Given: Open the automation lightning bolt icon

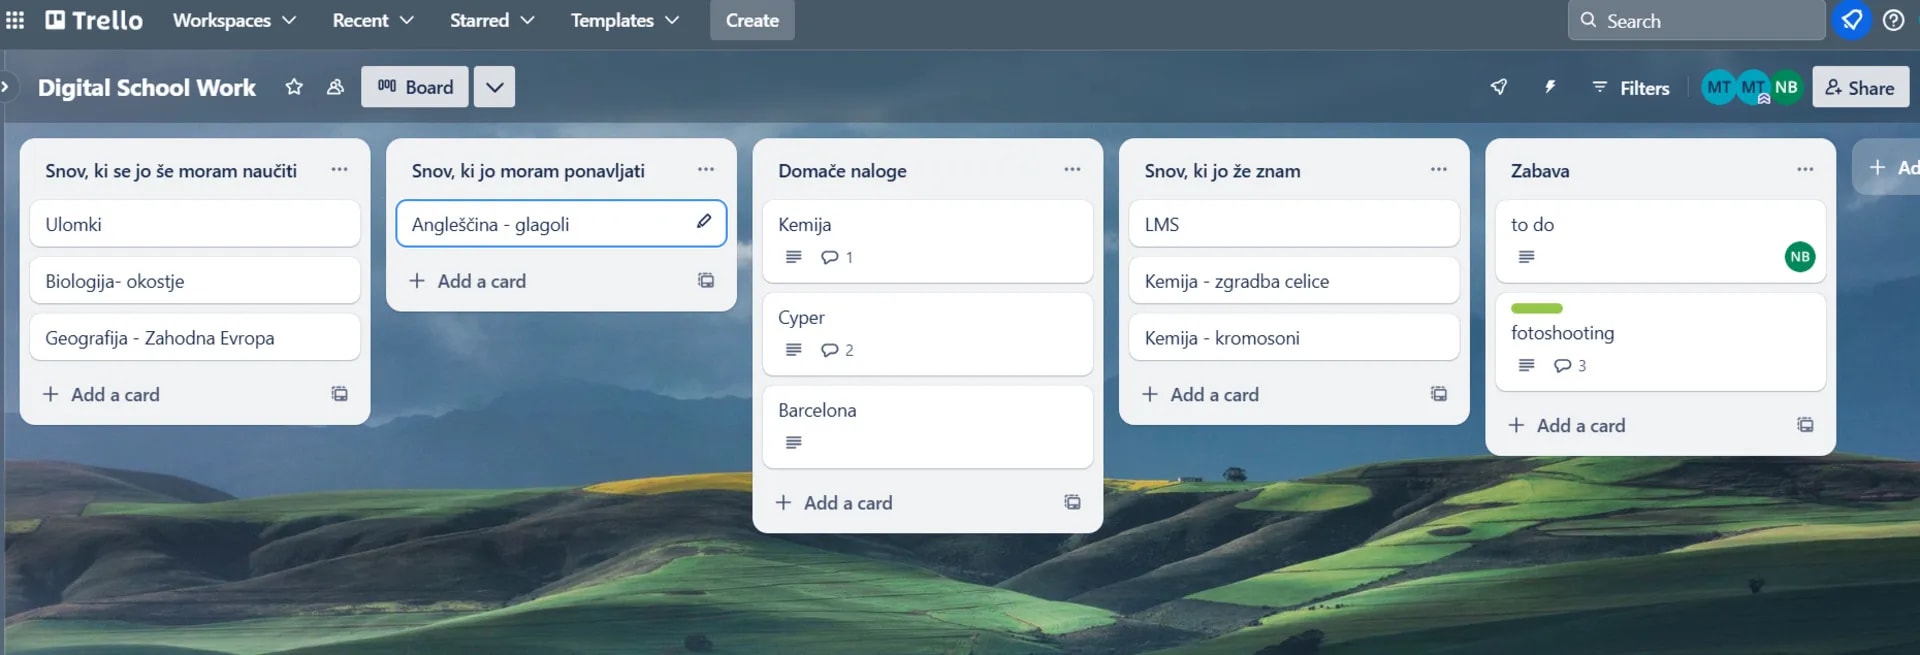Looking at the screenshot, I should point(1550,87).
